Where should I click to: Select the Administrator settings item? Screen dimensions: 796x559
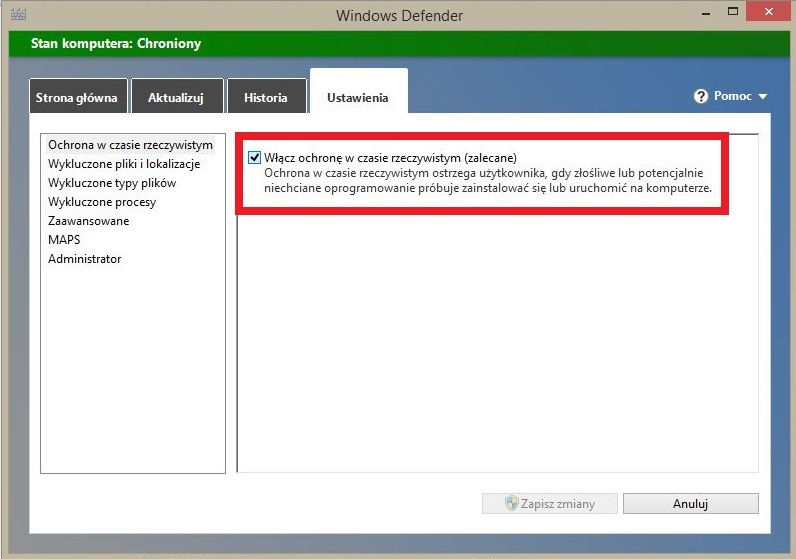(84, 259)
